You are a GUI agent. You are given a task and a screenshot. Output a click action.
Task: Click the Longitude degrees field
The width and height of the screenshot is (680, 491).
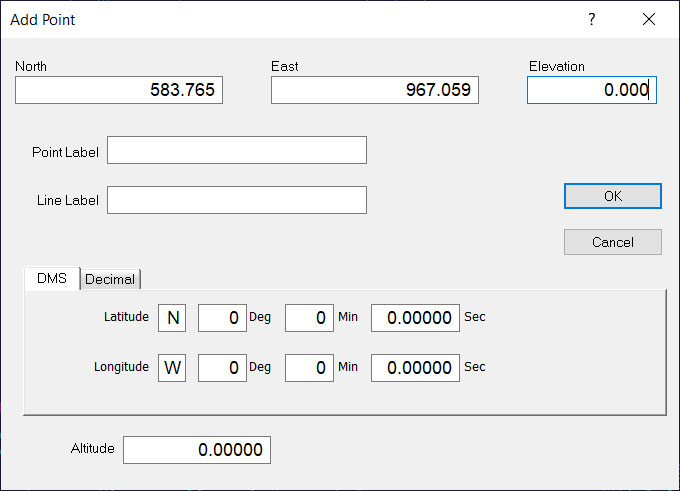click(x=222, y=368)
